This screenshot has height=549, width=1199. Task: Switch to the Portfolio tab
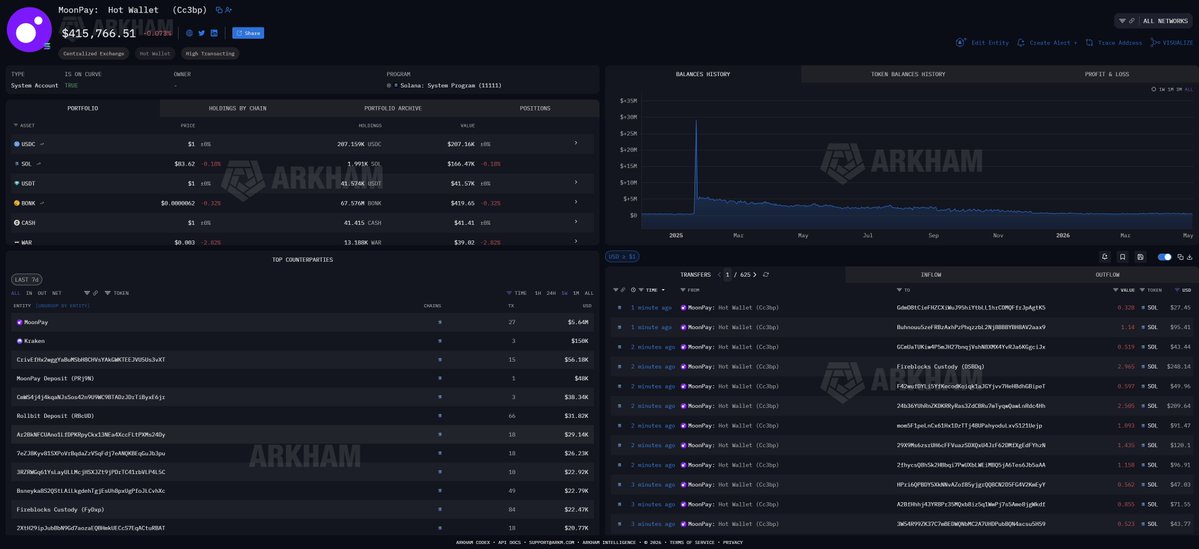[83, 109]
